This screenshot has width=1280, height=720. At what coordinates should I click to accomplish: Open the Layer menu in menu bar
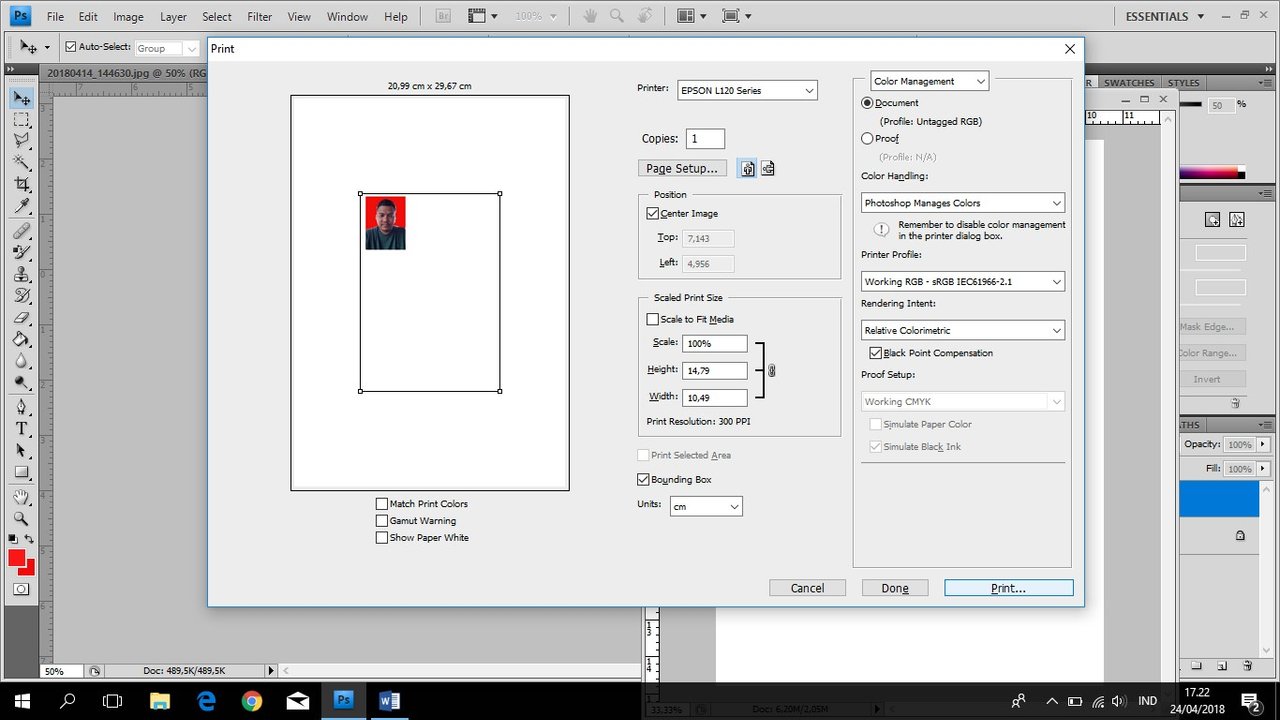pos(173,17)
